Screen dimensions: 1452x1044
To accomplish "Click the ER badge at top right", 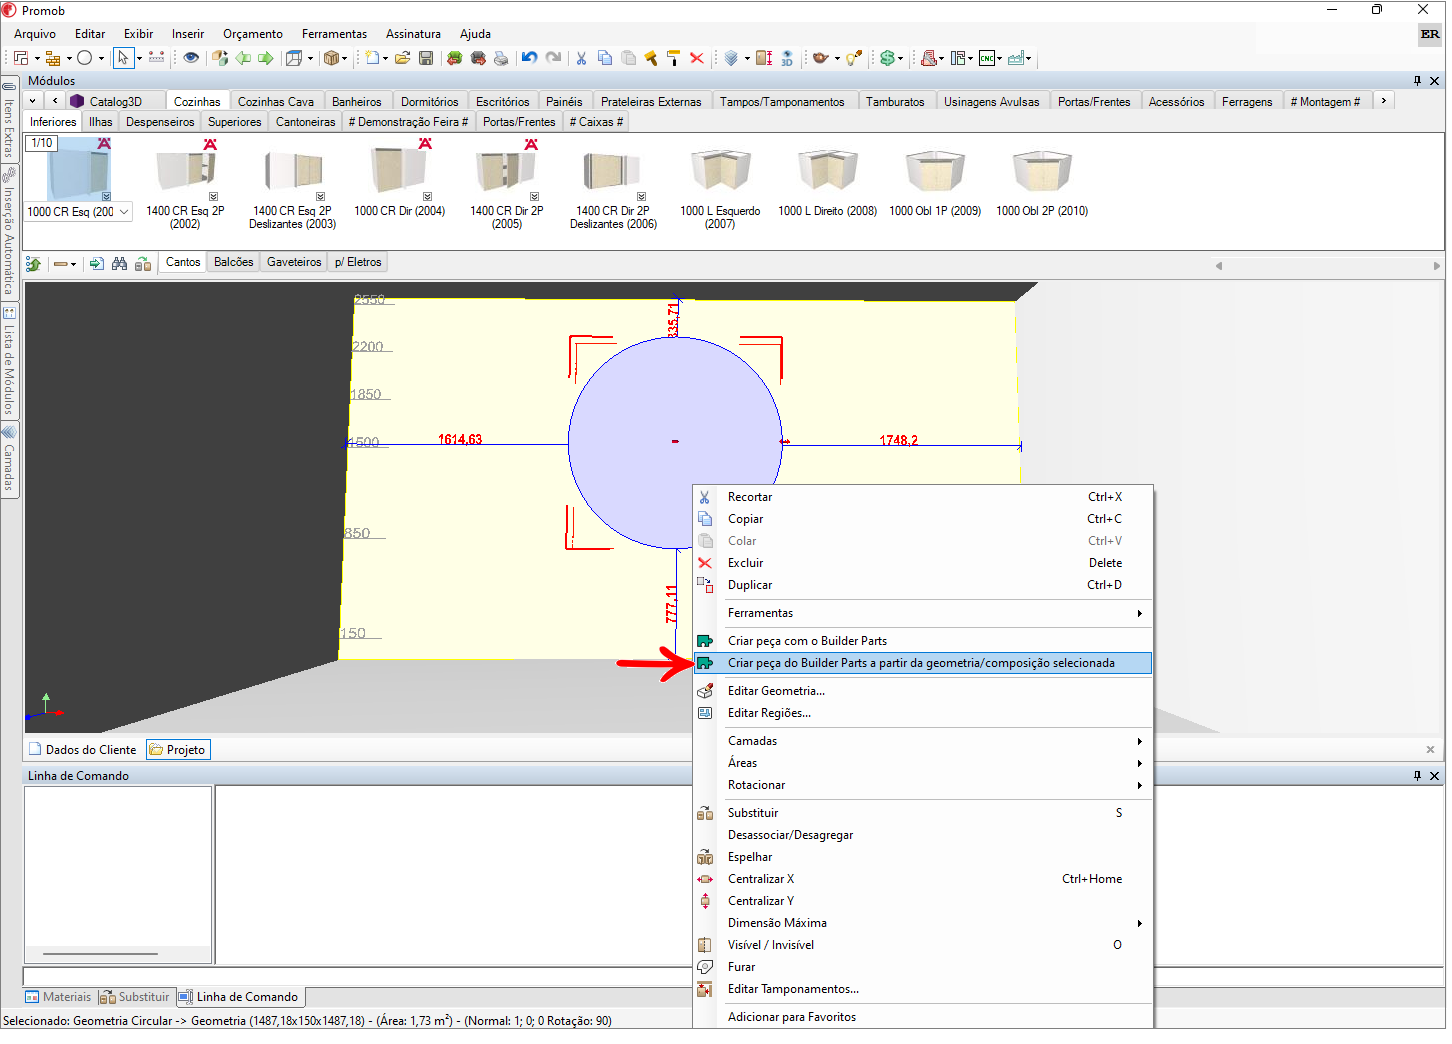I will click(1430, 34).
